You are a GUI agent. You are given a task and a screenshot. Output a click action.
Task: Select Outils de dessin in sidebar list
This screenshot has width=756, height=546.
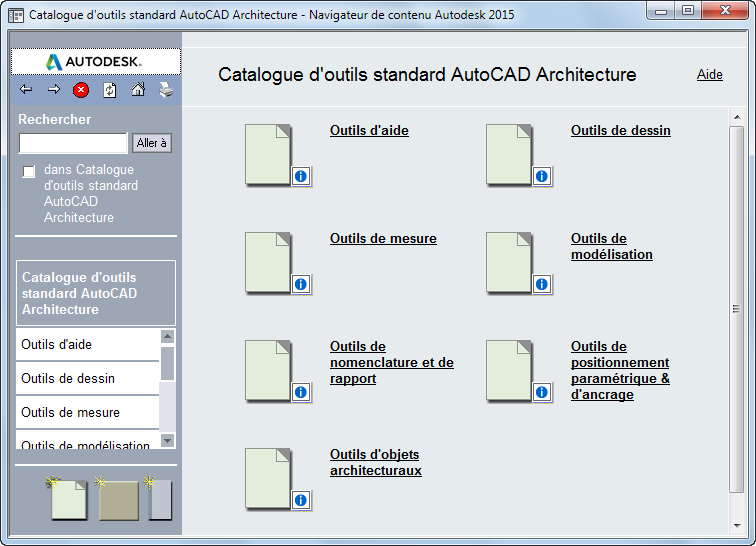coord(87,379)
